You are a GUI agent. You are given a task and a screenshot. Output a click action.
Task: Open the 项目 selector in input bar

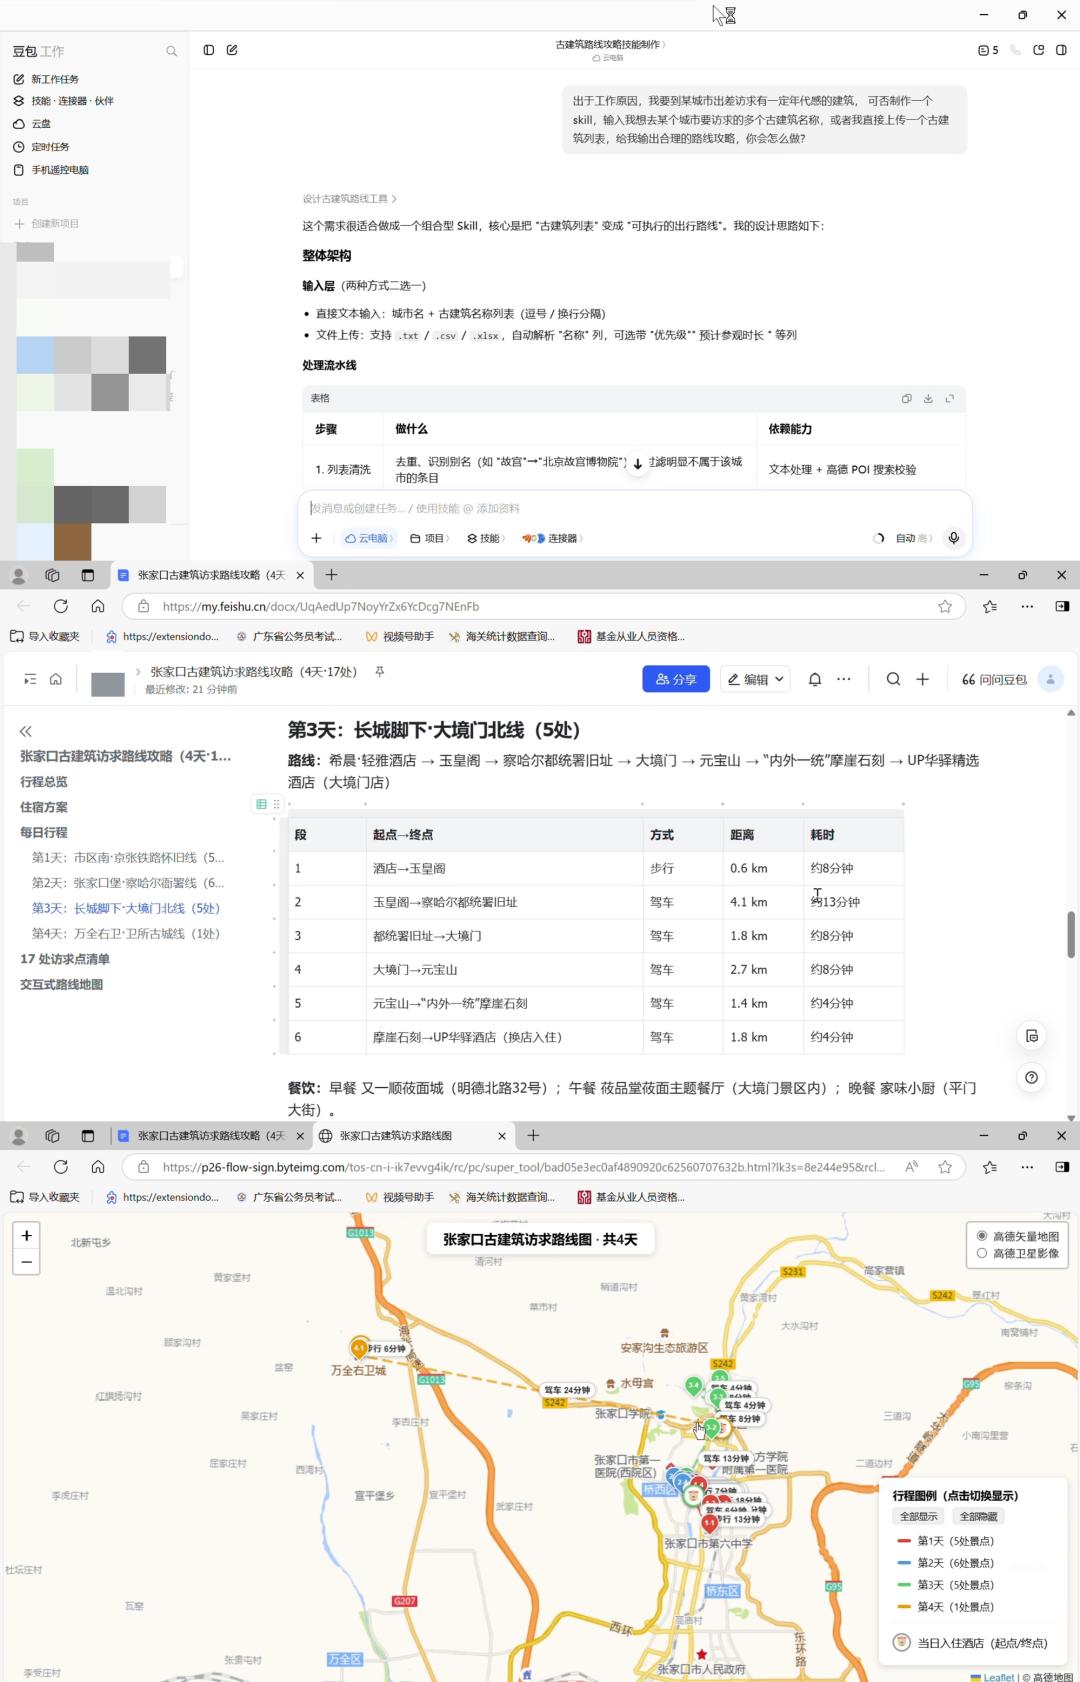point(429,538)
